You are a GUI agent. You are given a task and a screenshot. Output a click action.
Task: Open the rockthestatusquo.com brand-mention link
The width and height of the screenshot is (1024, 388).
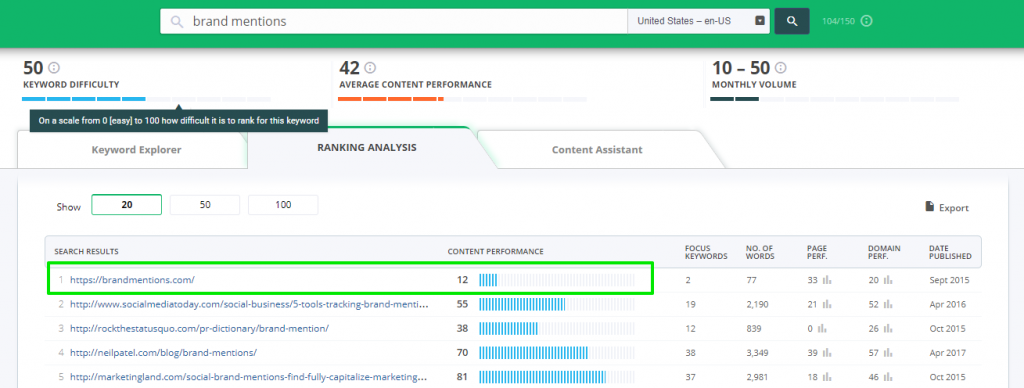pyautogui.click(x=199, y=329)
